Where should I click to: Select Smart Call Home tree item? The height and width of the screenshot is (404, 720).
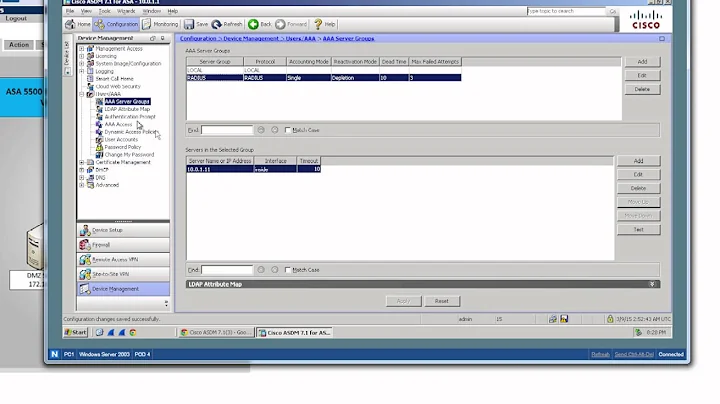tap(114, 79)
